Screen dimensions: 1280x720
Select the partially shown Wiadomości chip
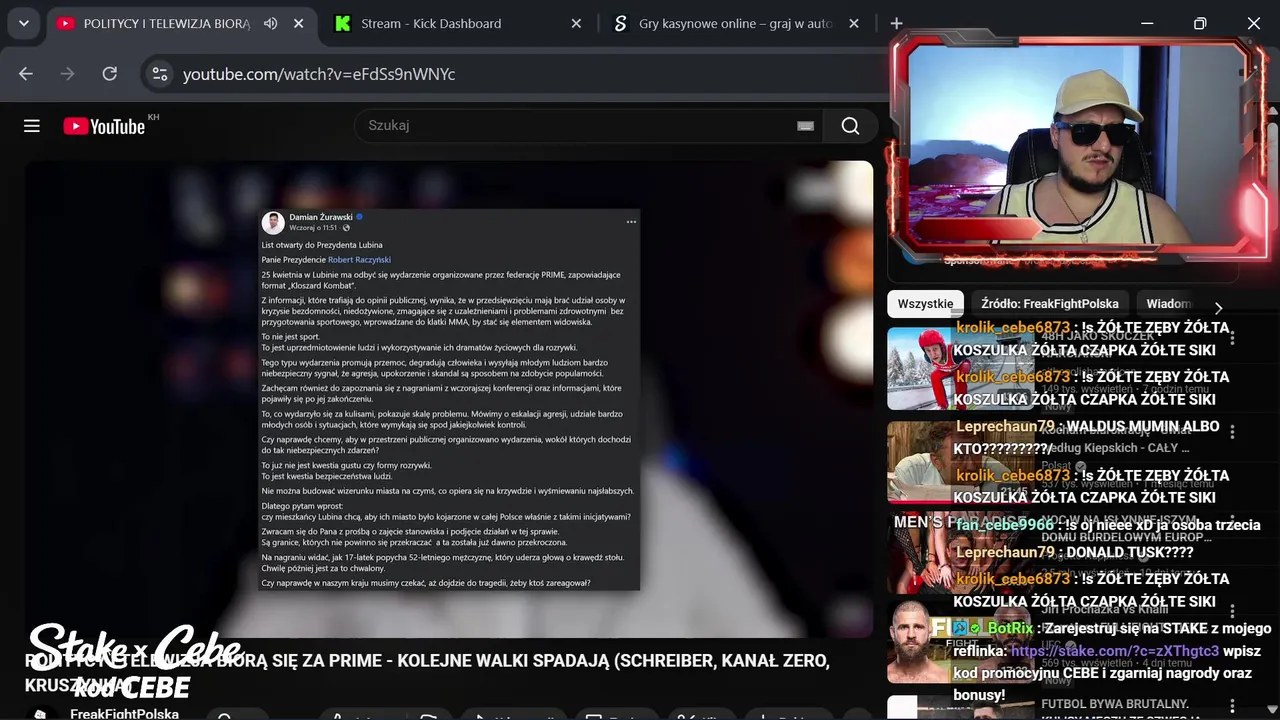coord(1168,304)
